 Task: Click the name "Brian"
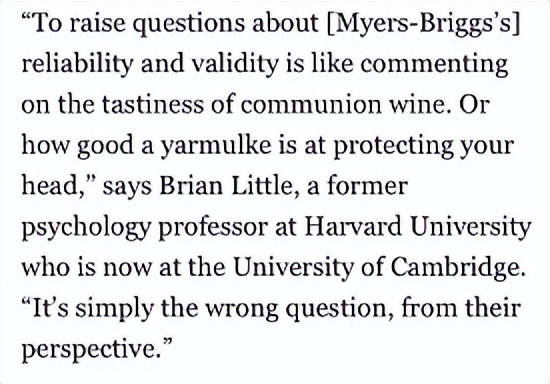coord(191,186)
